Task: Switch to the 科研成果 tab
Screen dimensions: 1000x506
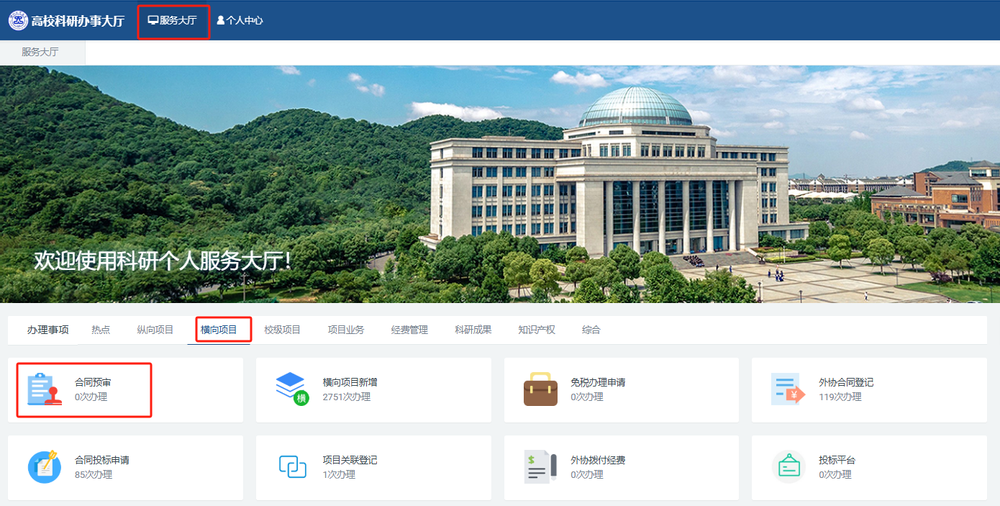Action: pos(473,330)
